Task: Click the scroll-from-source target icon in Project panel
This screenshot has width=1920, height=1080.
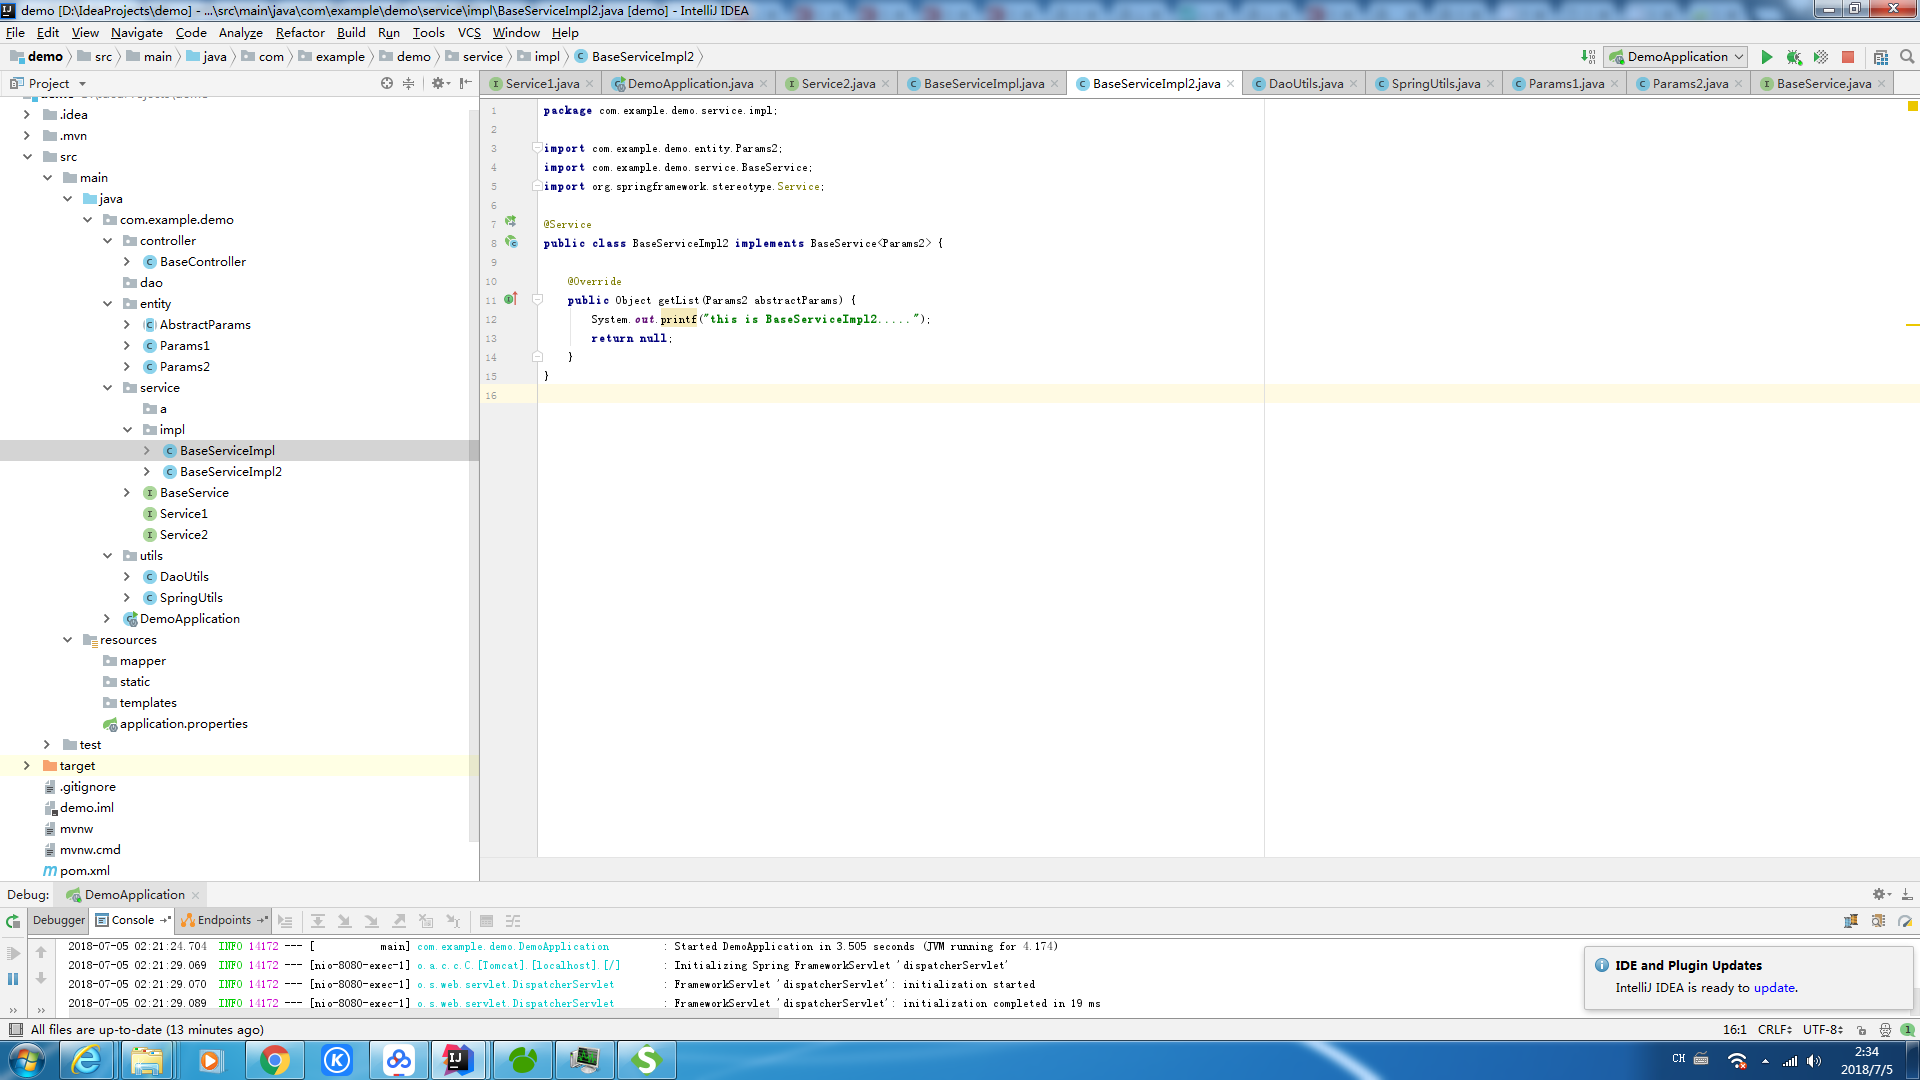Action: (x=387, y=83)
